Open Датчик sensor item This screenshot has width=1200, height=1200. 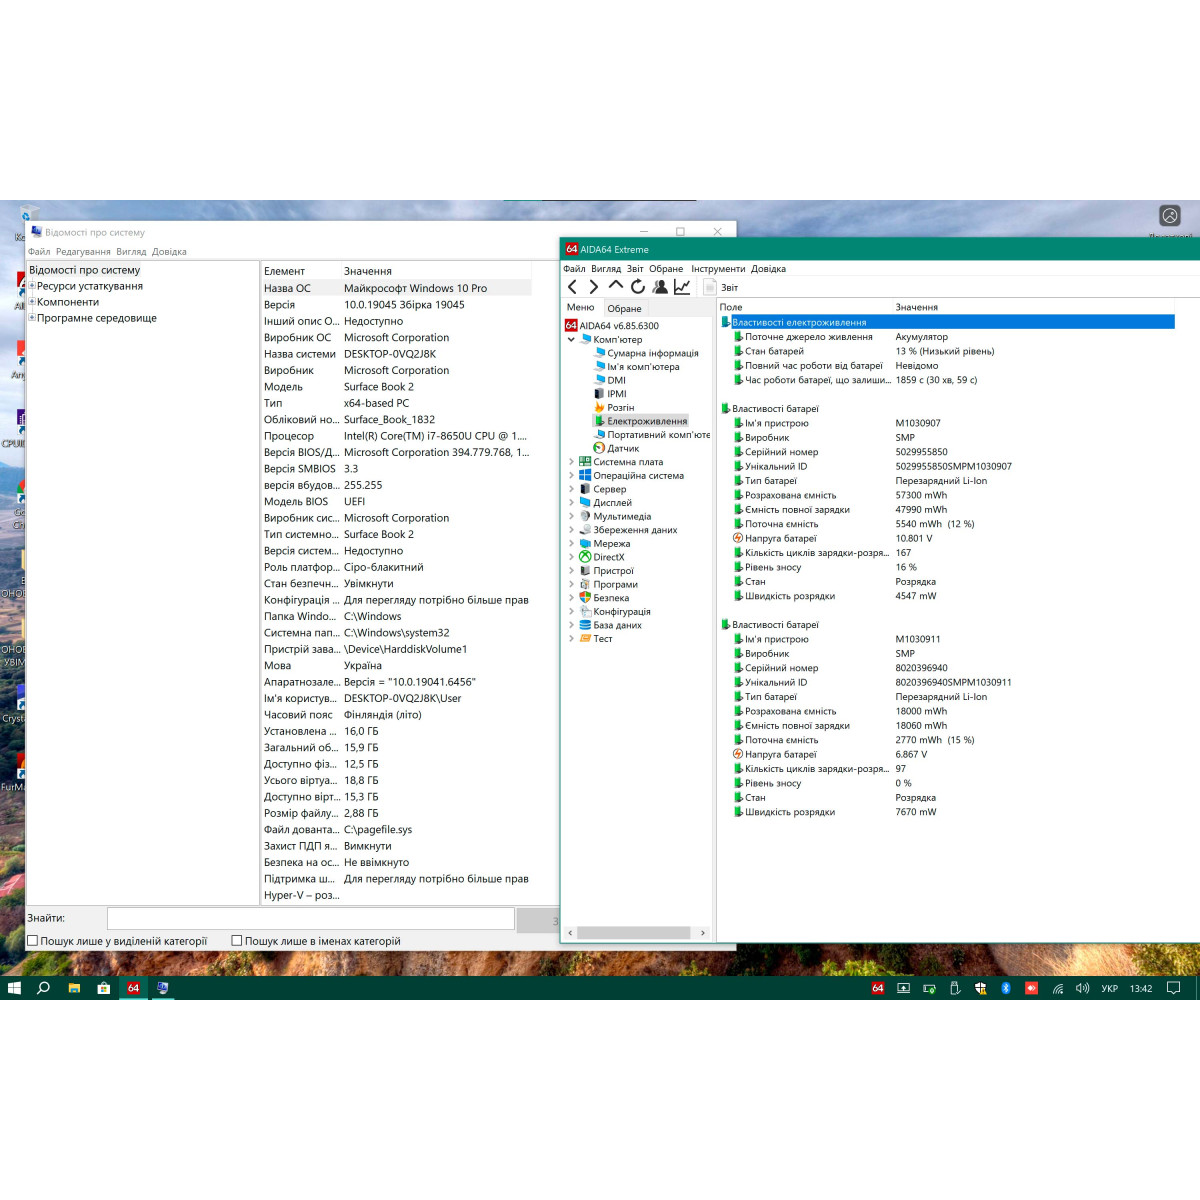(x=622, y=448)
